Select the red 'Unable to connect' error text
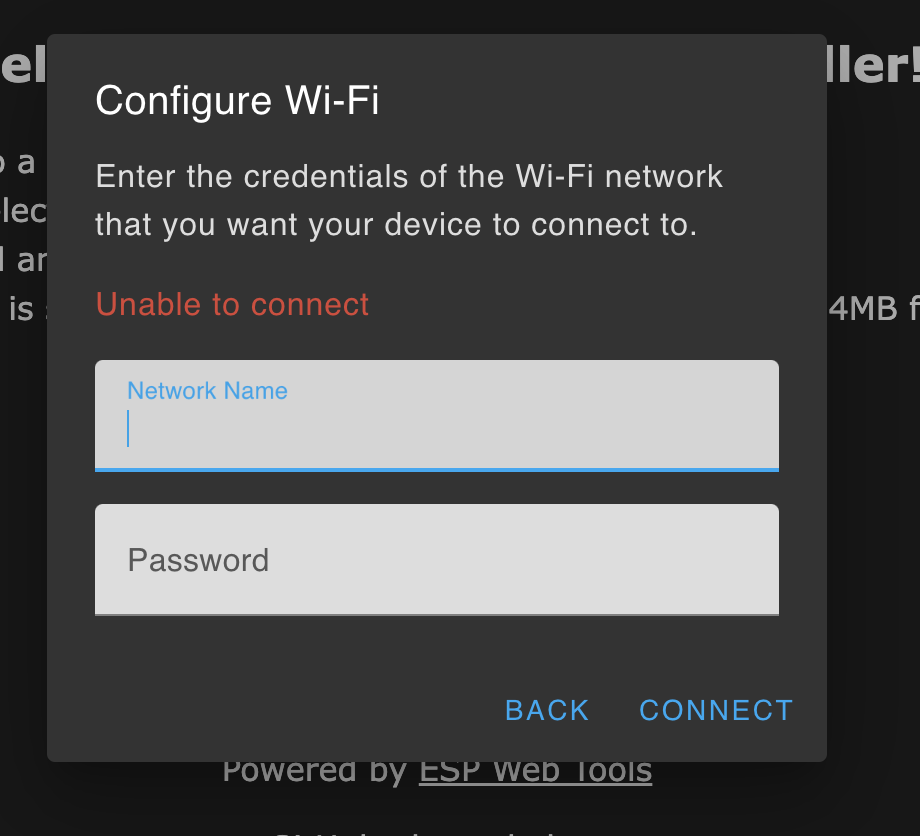Image resolution: width=920 pixels, height=836 pixels. point(232,304)
